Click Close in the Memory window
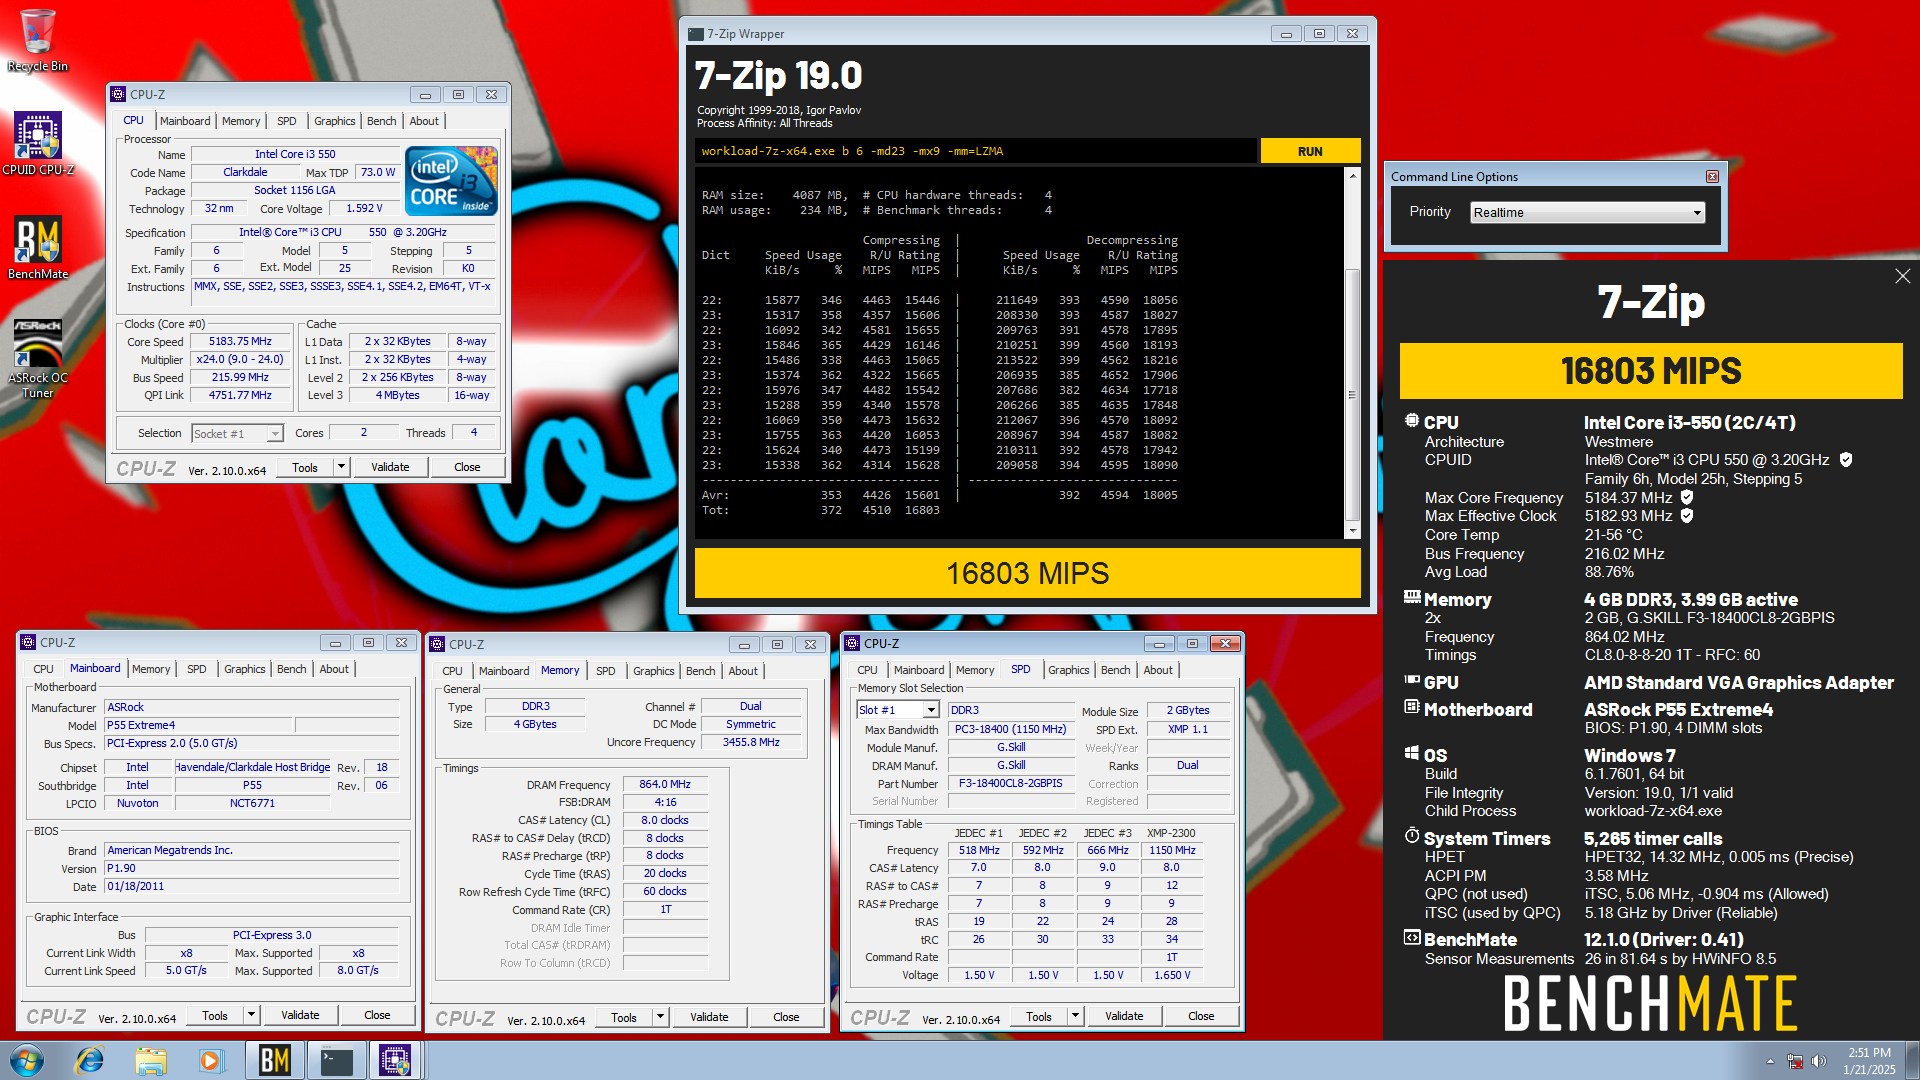Screen dimensions: 1920x1080 pos(786,1017)
